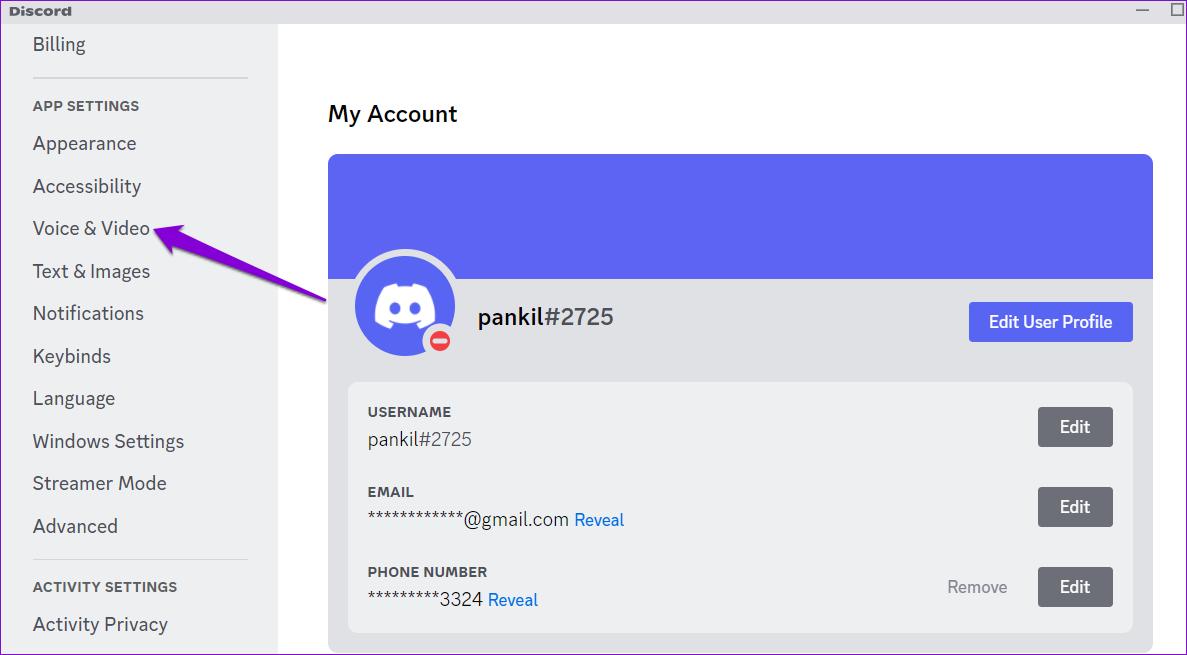Open Voice & Video settings

(x=91, y=228)
